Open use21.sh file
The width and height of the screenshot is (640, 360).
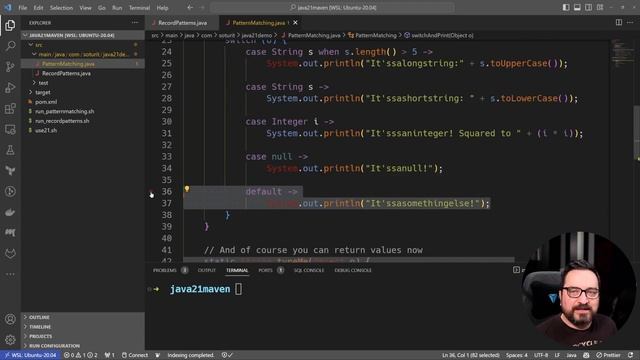coord(83,131)
